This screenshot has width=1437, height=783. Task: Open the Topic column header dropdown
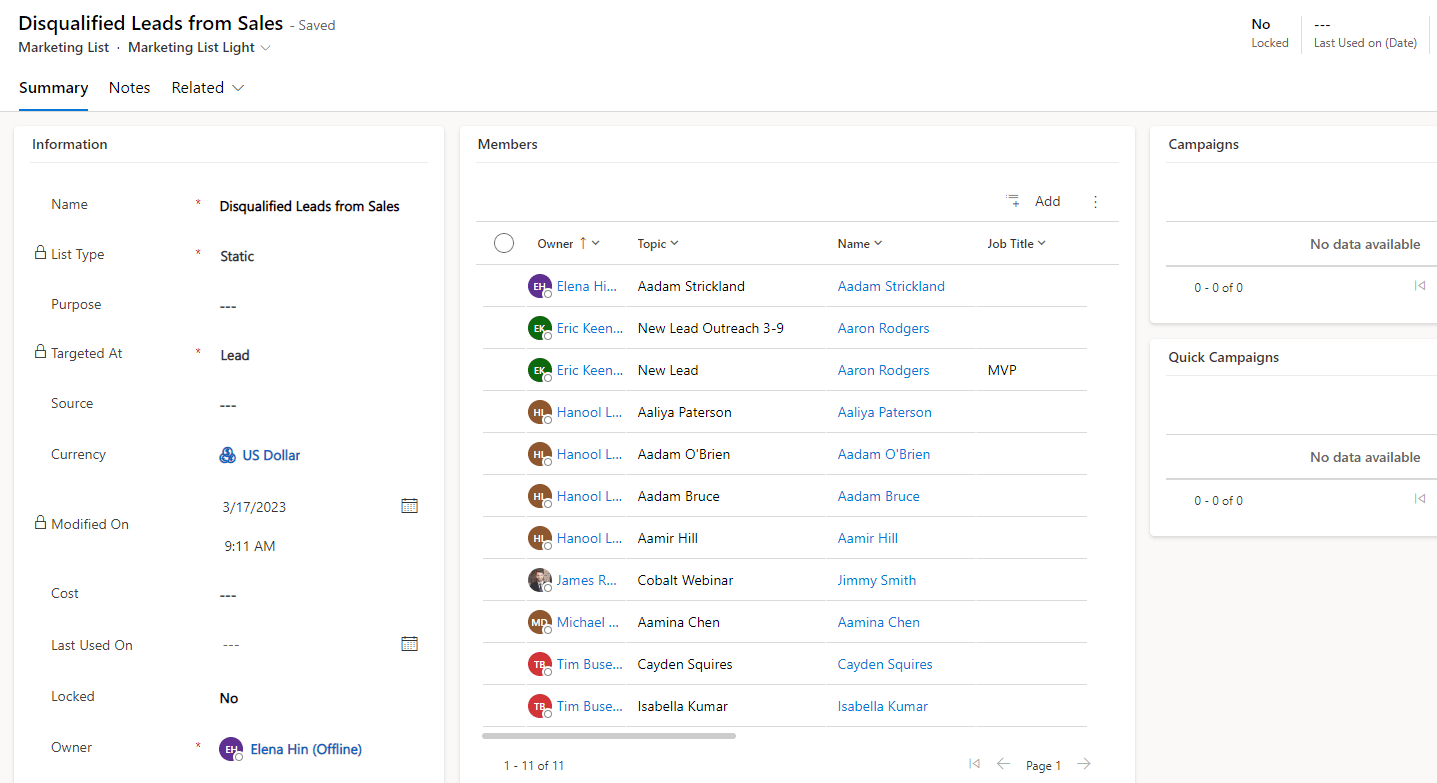click(657, 242)
